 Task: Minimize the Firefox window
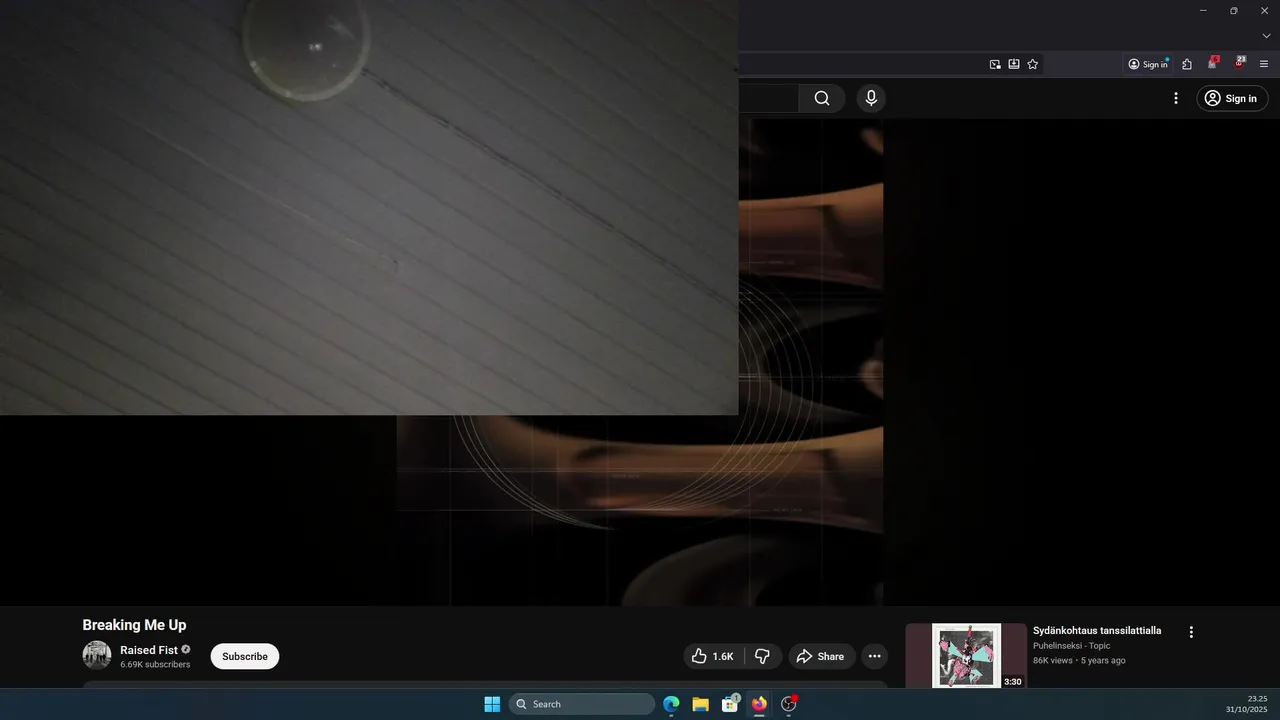pyautogui.click(x=1203, y=10)
